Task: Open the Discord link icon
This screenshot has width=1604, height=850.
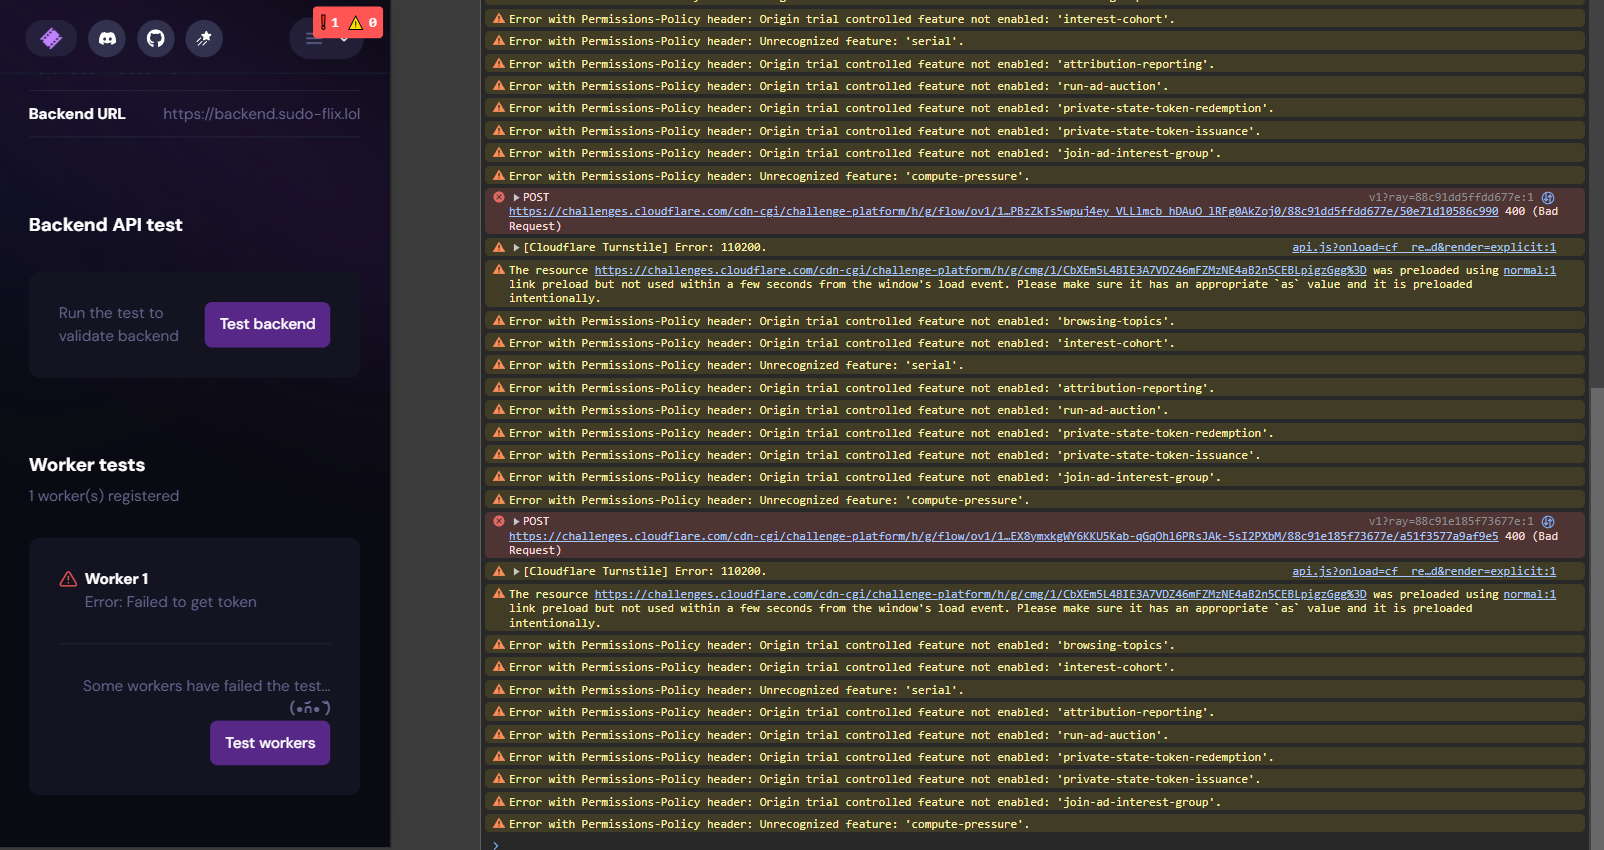Action: coord(107,38)
